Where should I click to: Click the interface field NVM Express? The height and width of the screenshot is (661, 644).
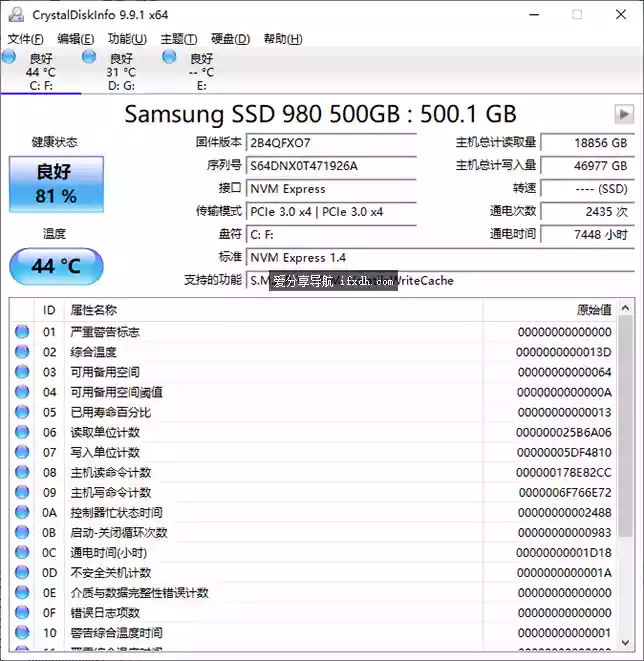331,189
